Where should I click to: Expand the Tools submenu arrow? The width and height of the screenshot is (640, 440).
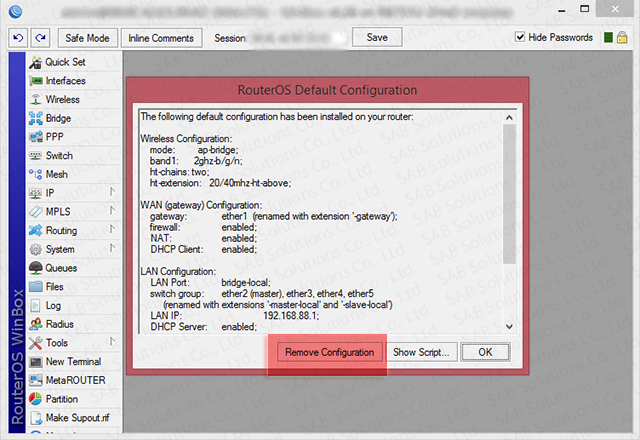tap(112, 342)
